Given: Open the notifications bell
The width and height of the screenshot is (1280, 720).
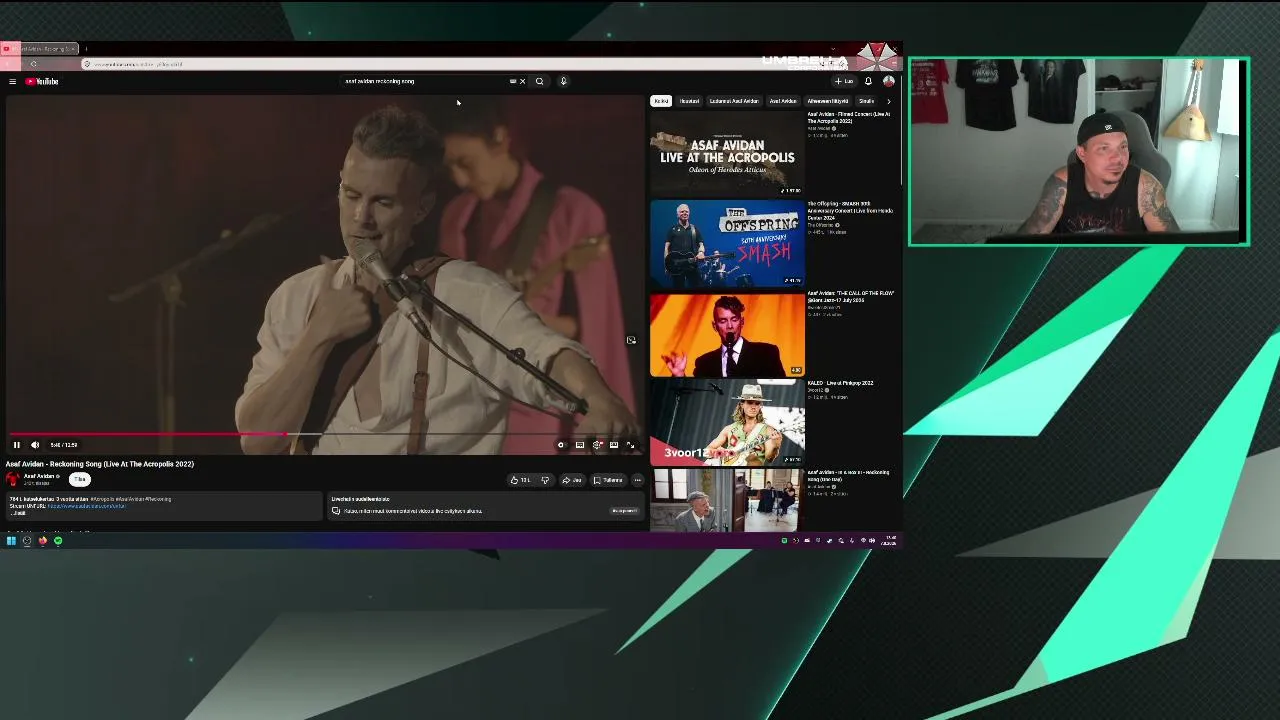Looking at the screenshot, I should coord(868,81).
